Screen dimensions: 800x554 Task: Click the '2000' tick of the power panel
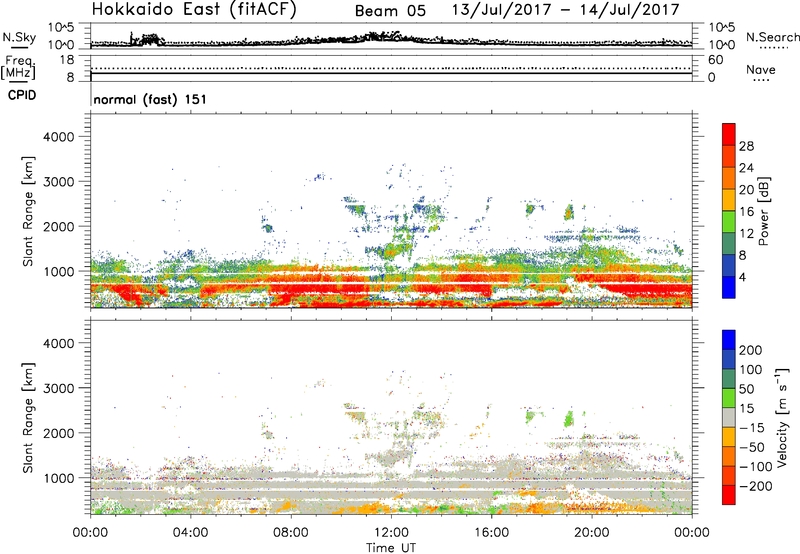click(x=59, y=226)
